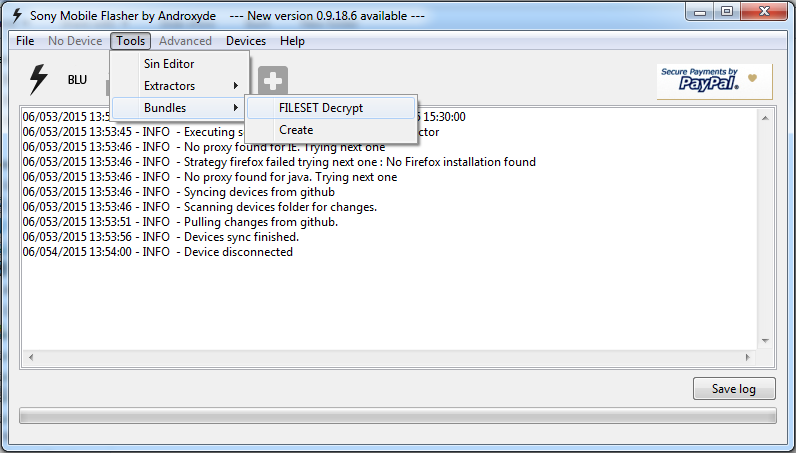Click the 'Devices sync finished.' log line

161,237
